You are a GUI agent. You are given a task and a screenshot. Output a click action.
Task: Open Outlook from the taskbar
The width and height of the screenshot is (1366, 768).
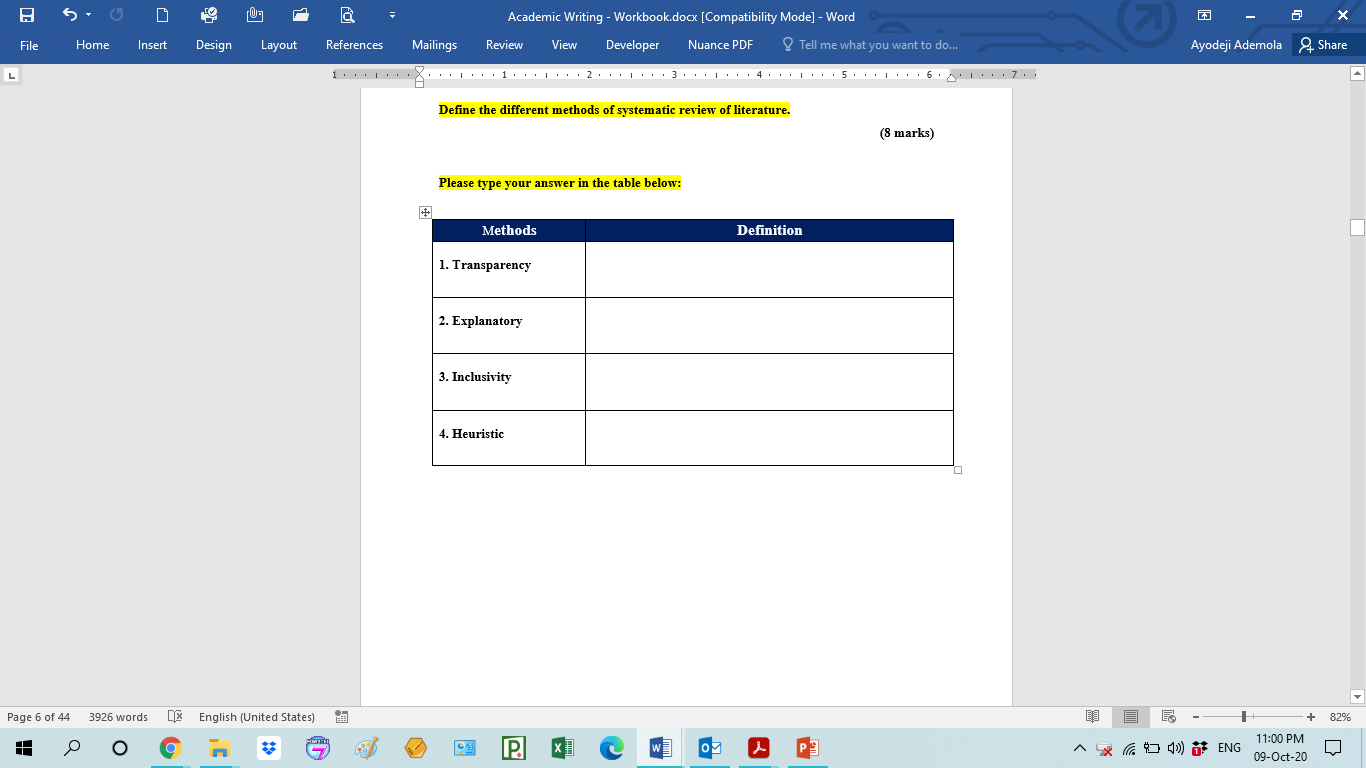tap(709, 747)
